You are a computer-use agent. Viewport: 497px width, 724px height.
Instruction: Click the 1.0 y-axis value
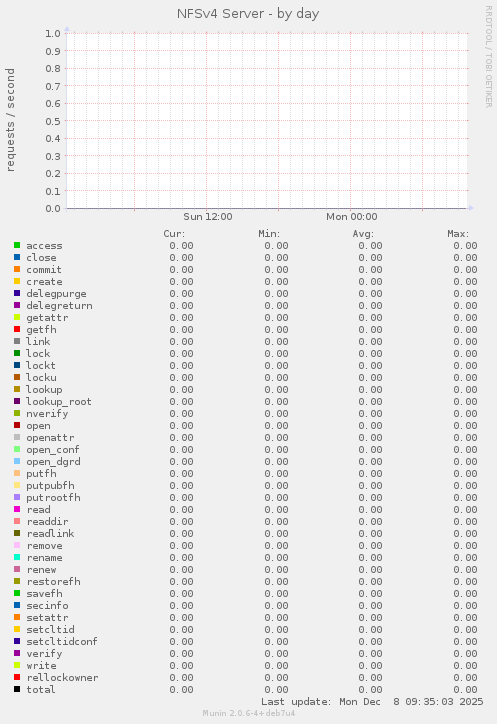[x=53, y=33]
